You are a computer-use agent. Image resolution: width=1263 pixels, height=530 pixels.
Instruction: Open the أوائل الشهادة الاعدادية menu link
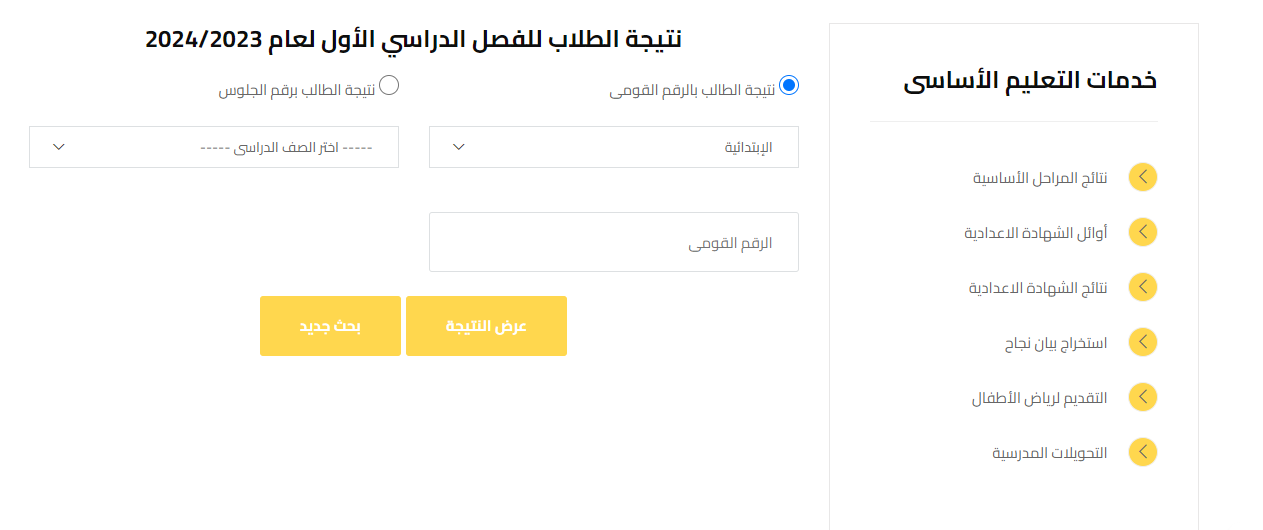click(1035, 233)
